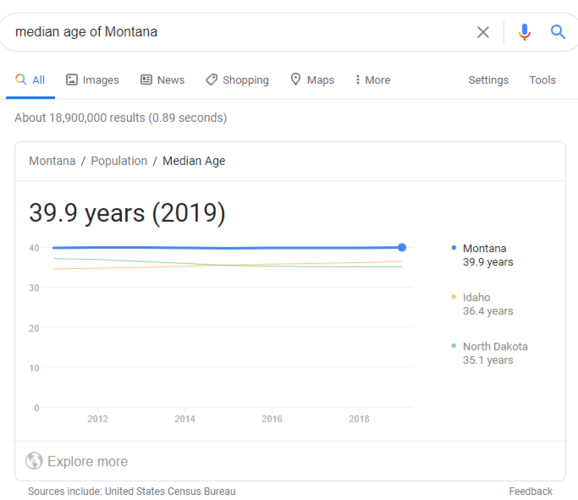This screenshot has height=500, width=578.
Task: Click the results count text about 18,900,000 results
Action: pyautogui.click(x=121, y=118)
